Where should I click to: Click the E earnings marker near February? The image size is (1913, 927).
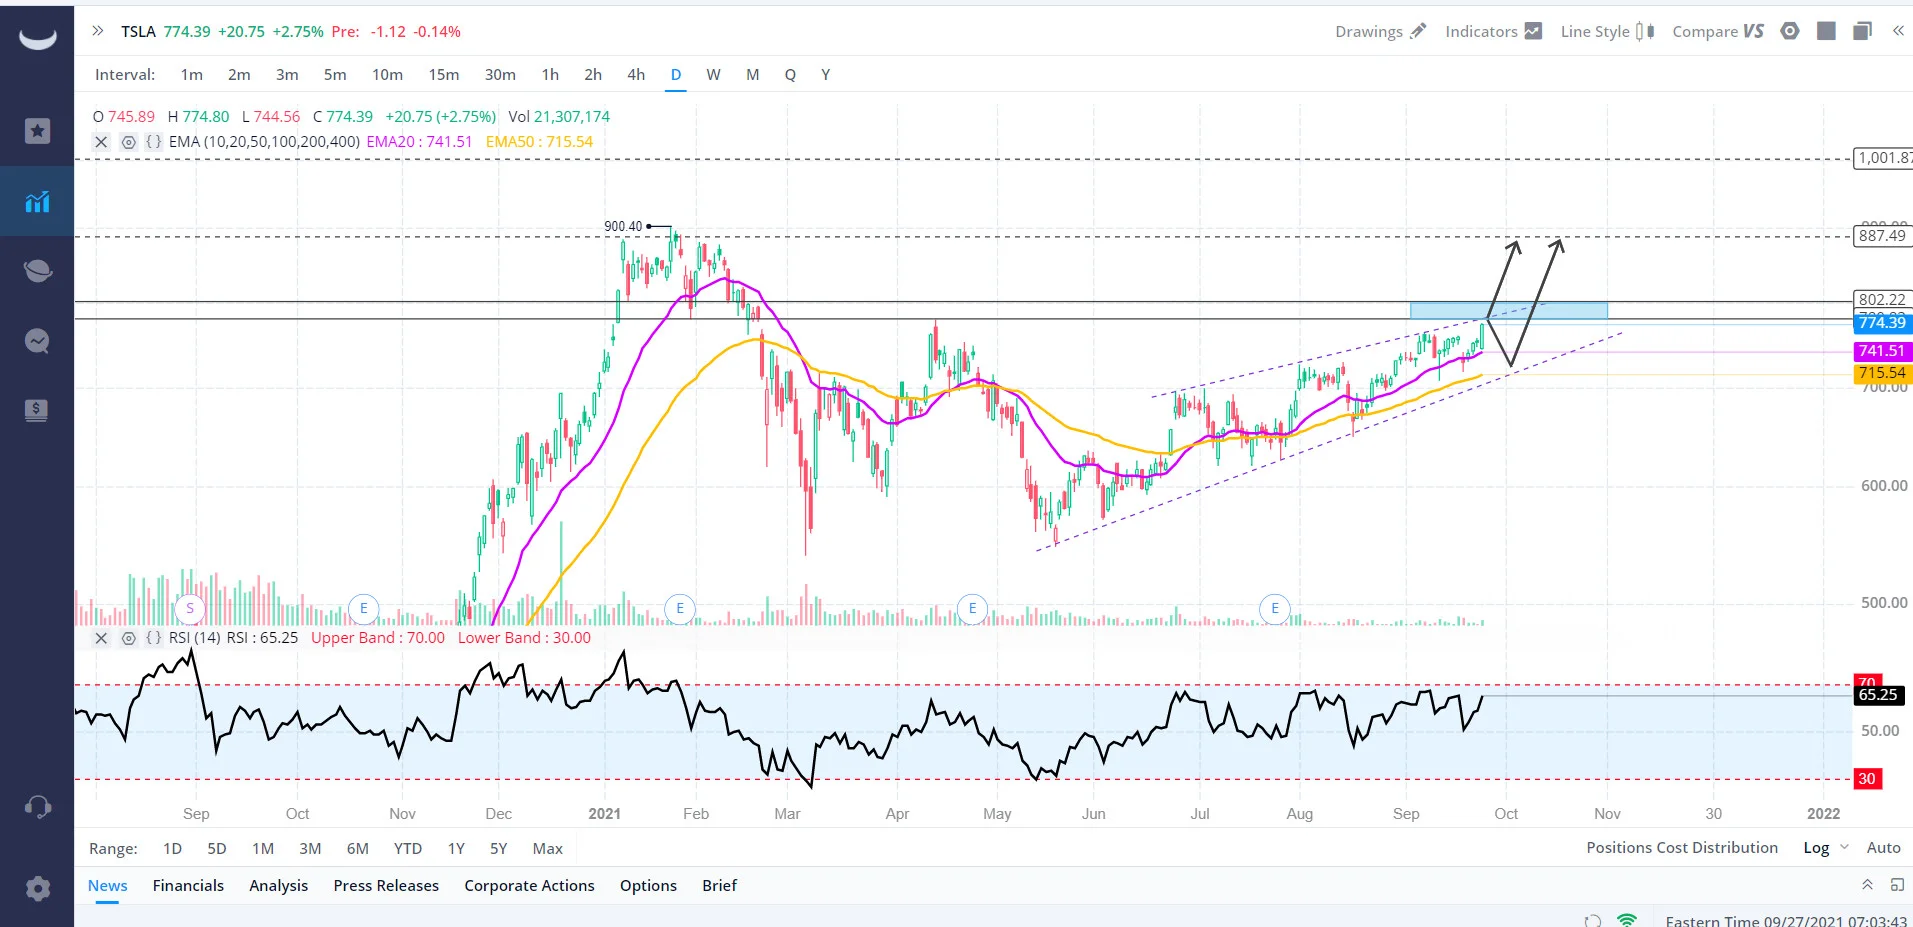[680, 608]
